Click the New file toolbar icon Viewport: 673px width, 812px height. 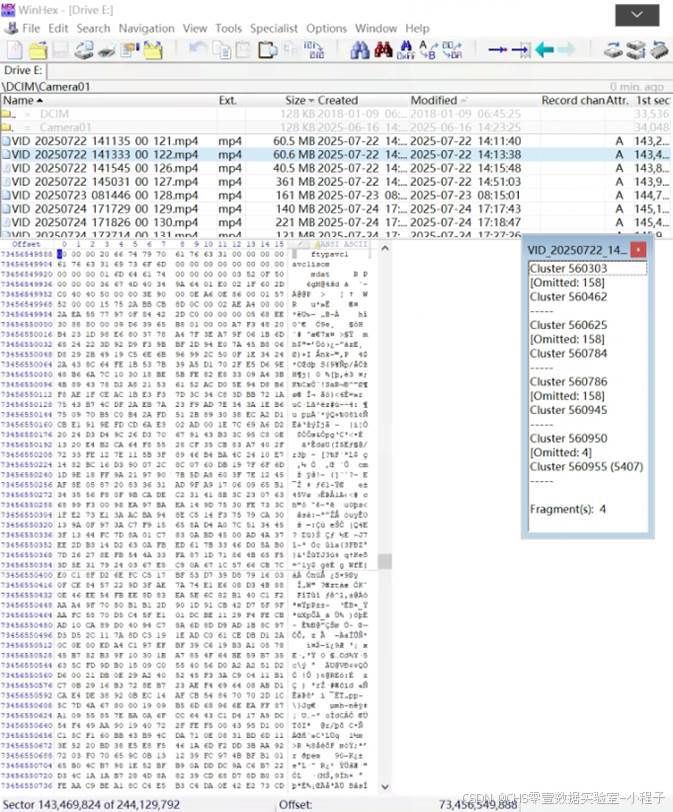[14, 50]
